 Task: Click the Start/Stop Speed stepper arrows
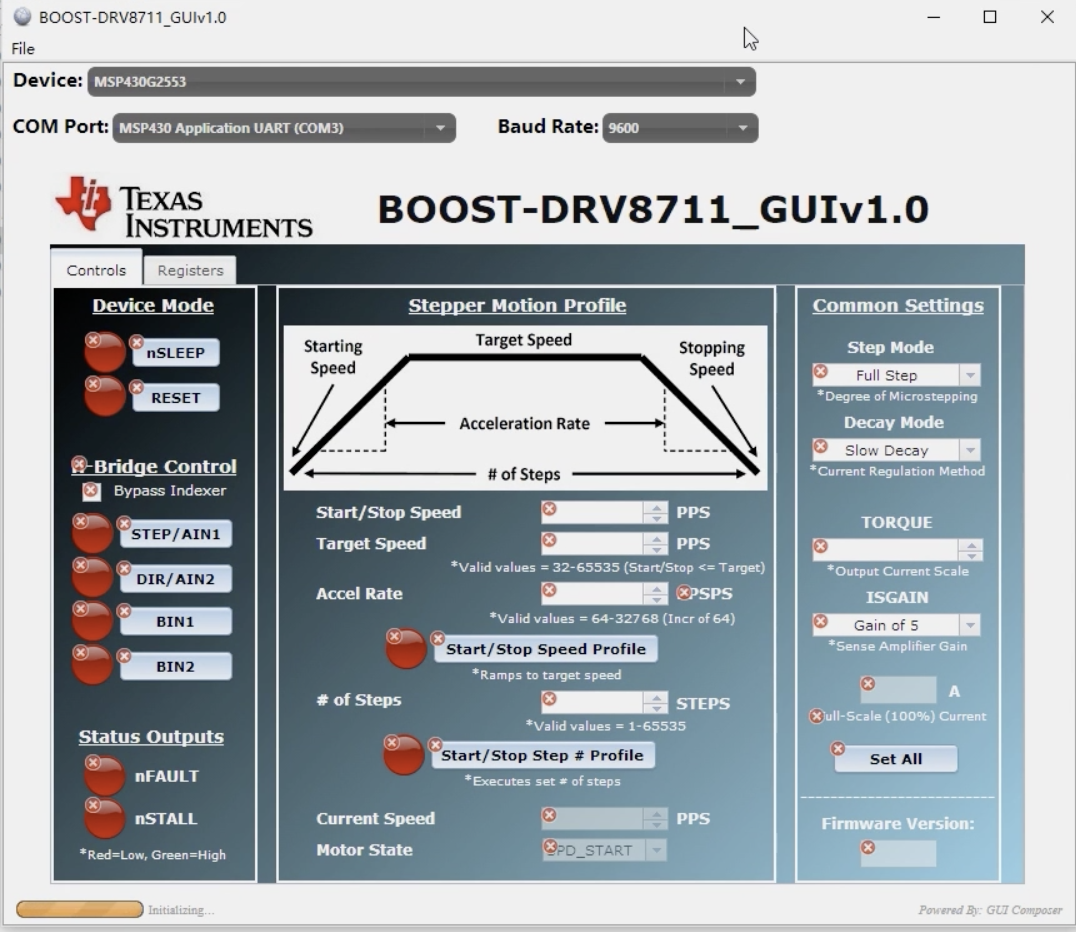click(x=656, y=512)
